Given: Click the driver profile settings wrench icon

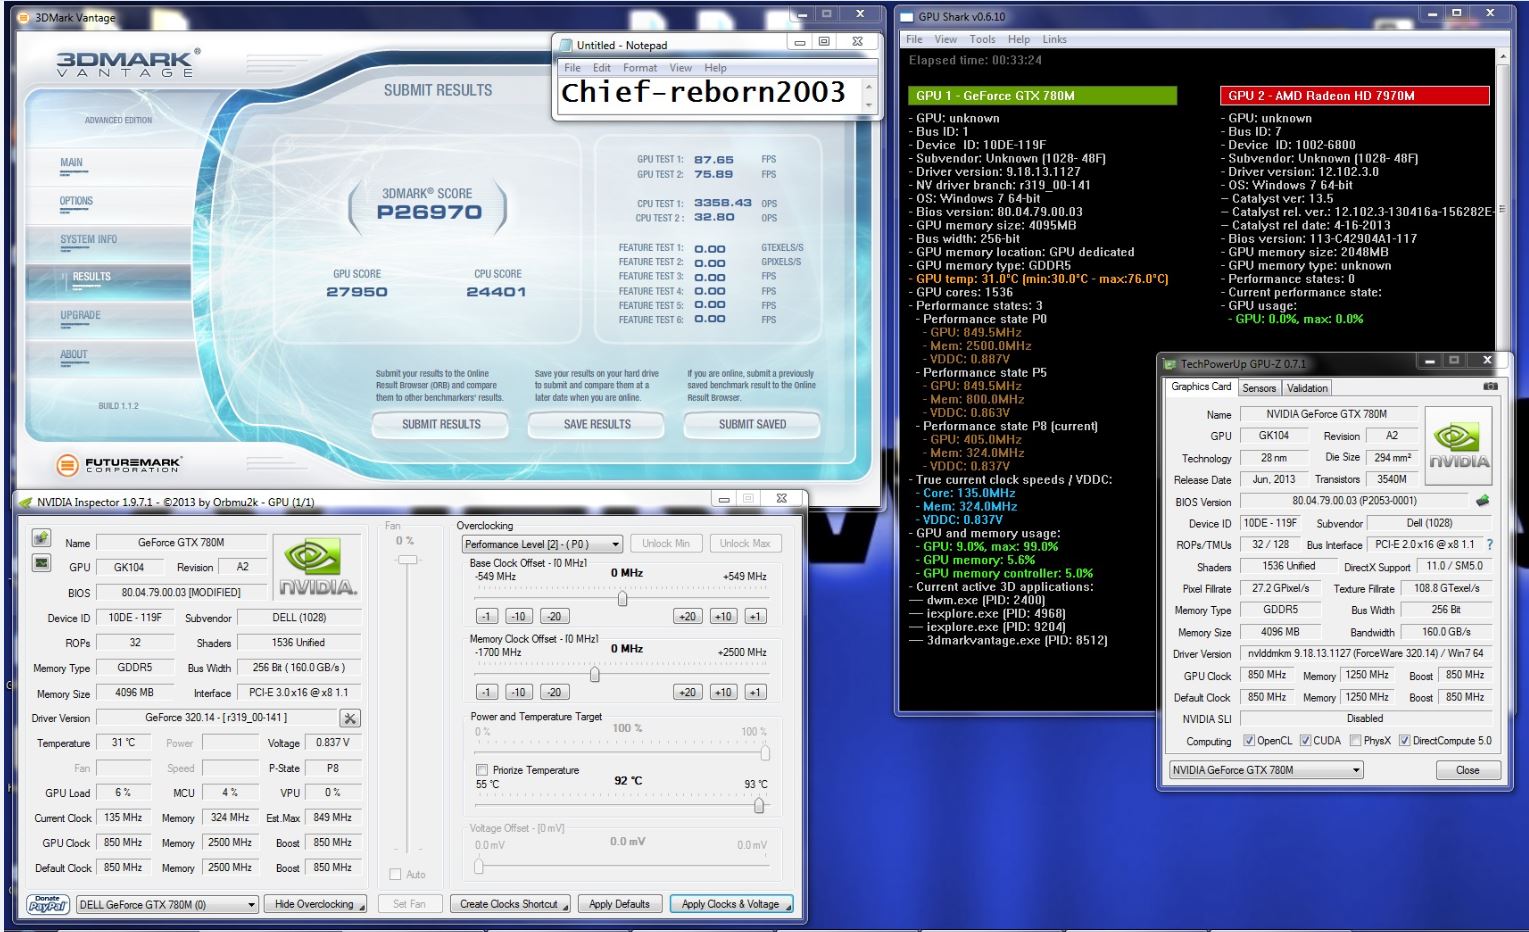Looking at the screenshot, I should tap(349, 718).
